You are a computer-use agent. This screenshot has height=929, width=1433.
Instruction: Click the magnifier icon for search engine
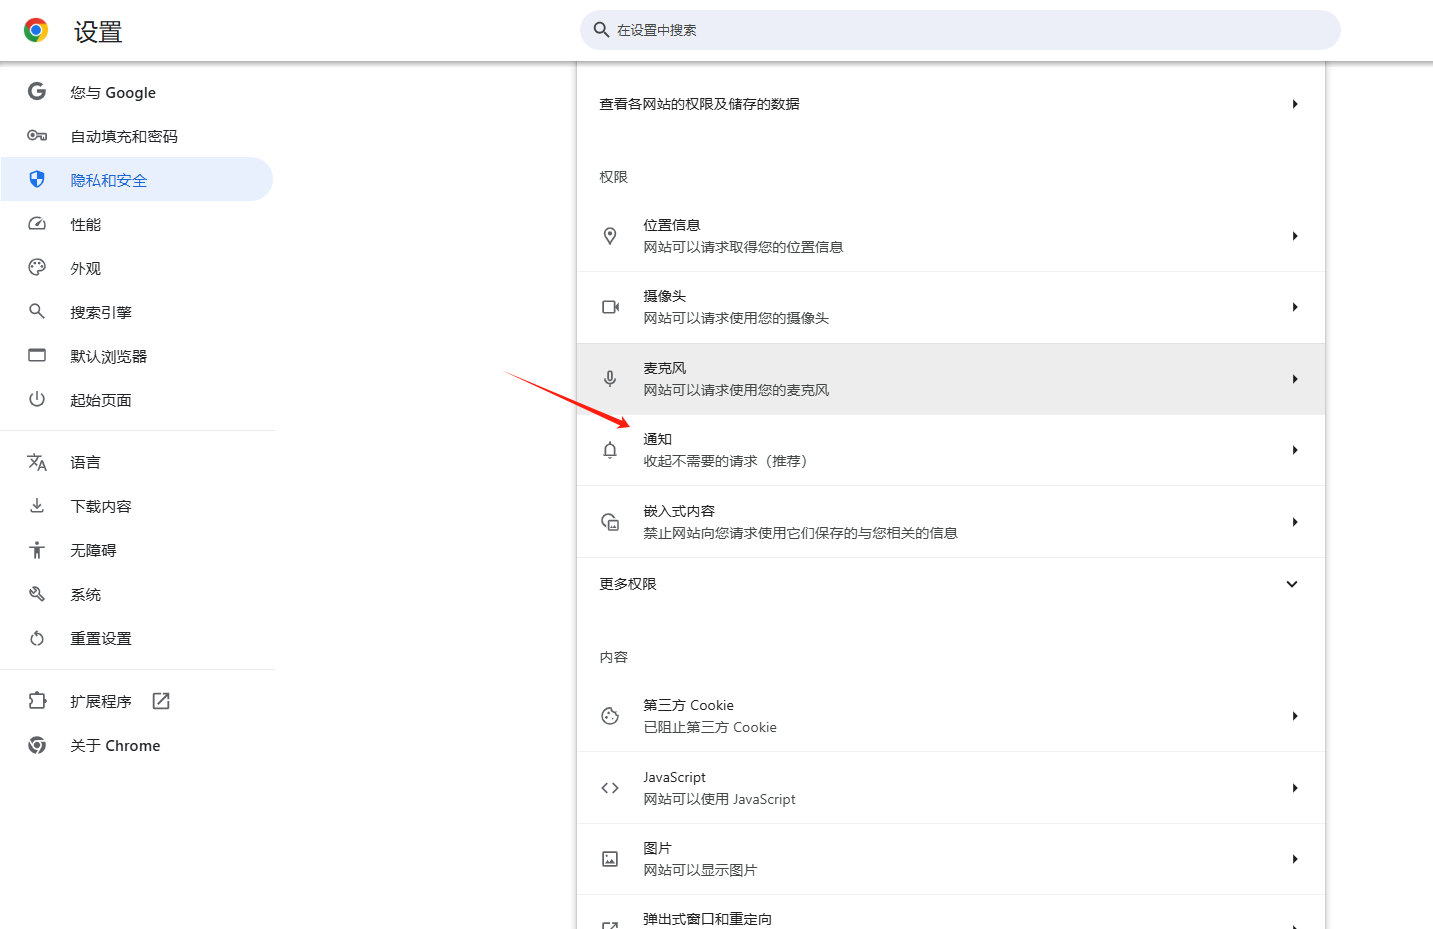(37, 312)
